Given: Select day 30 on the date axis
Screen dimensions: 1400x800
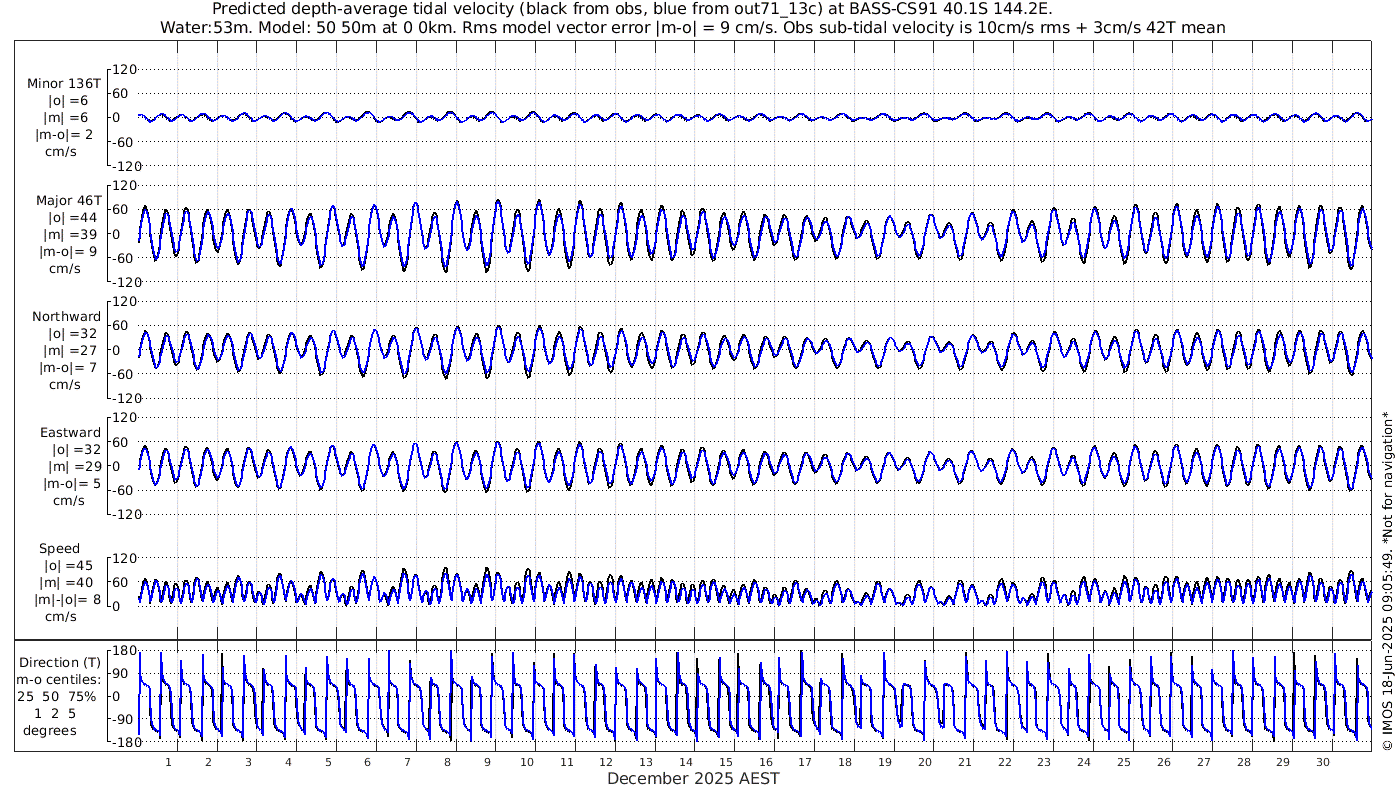Looking at the screenshot, I should click(1322, 762).
